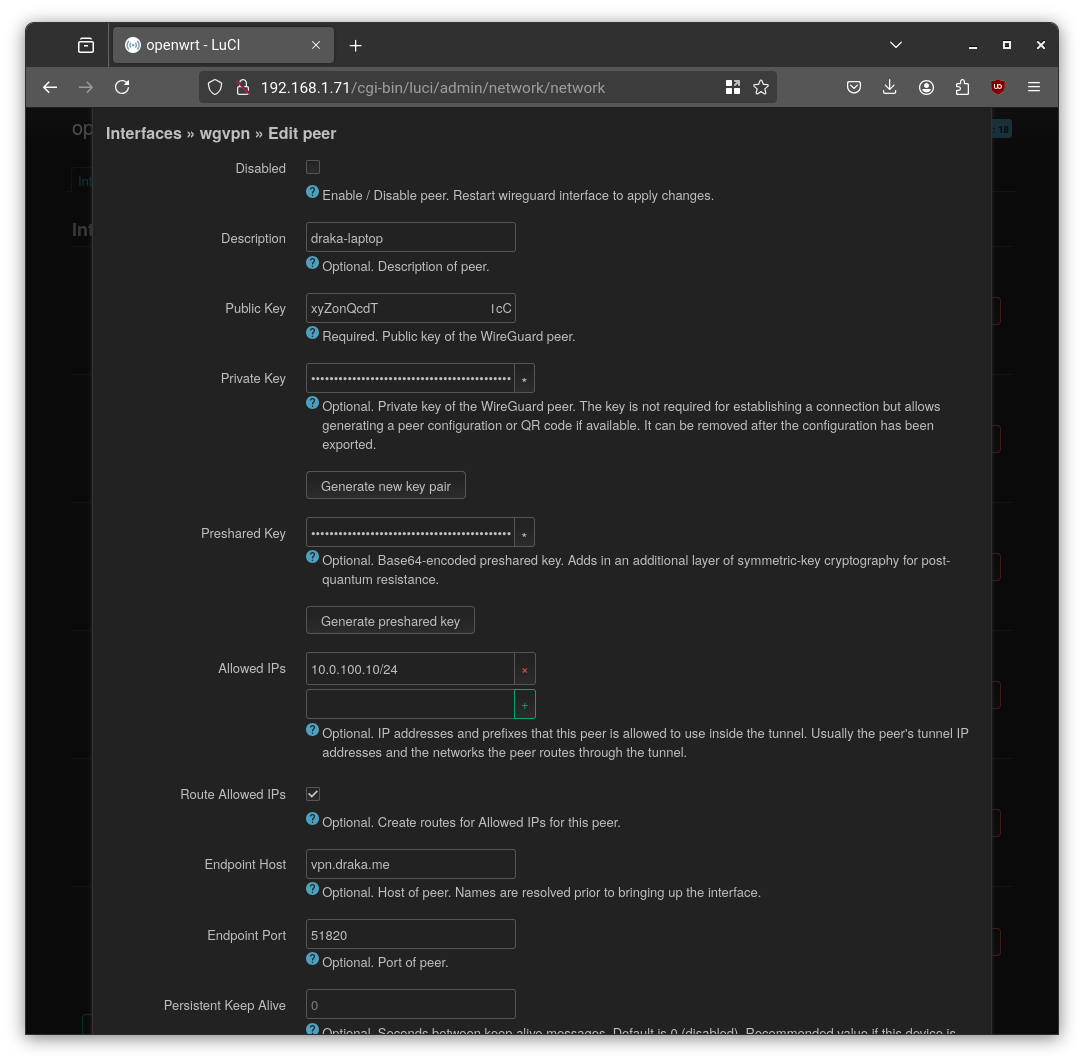Image resolution: width=1084 pixels, height=1063 pixels.
Task: Open the list all tabs chevron
Action: coord(896,44)
